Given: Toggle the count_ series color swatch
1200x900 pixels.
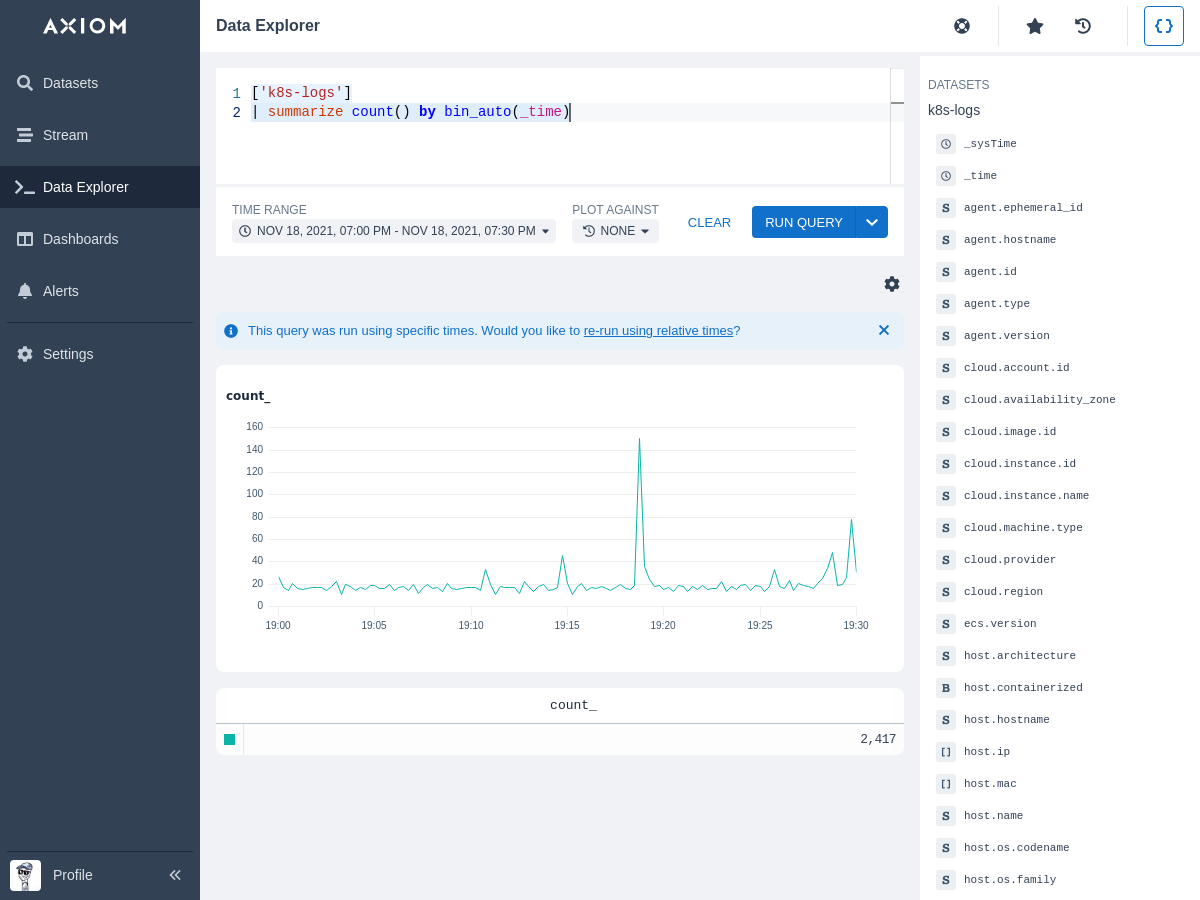Looking at the screenshot, I should (230, 739).
